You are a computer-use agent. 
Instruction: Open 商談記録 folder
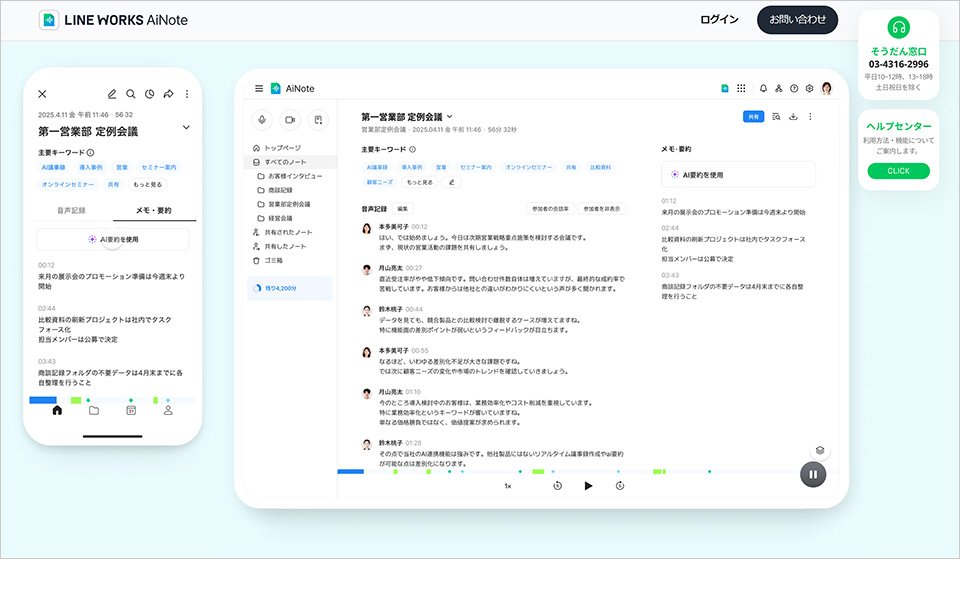(x=275, y=190)
